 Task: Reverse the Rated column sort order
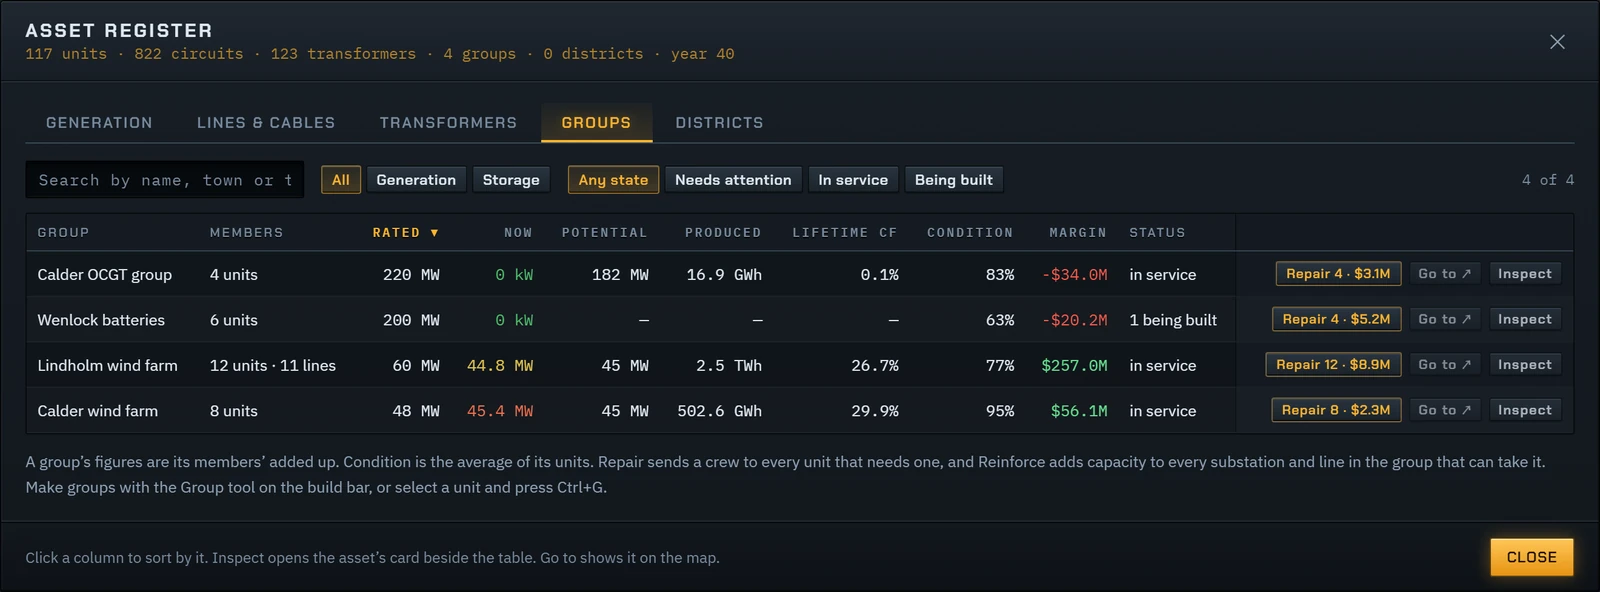(405, 233)
